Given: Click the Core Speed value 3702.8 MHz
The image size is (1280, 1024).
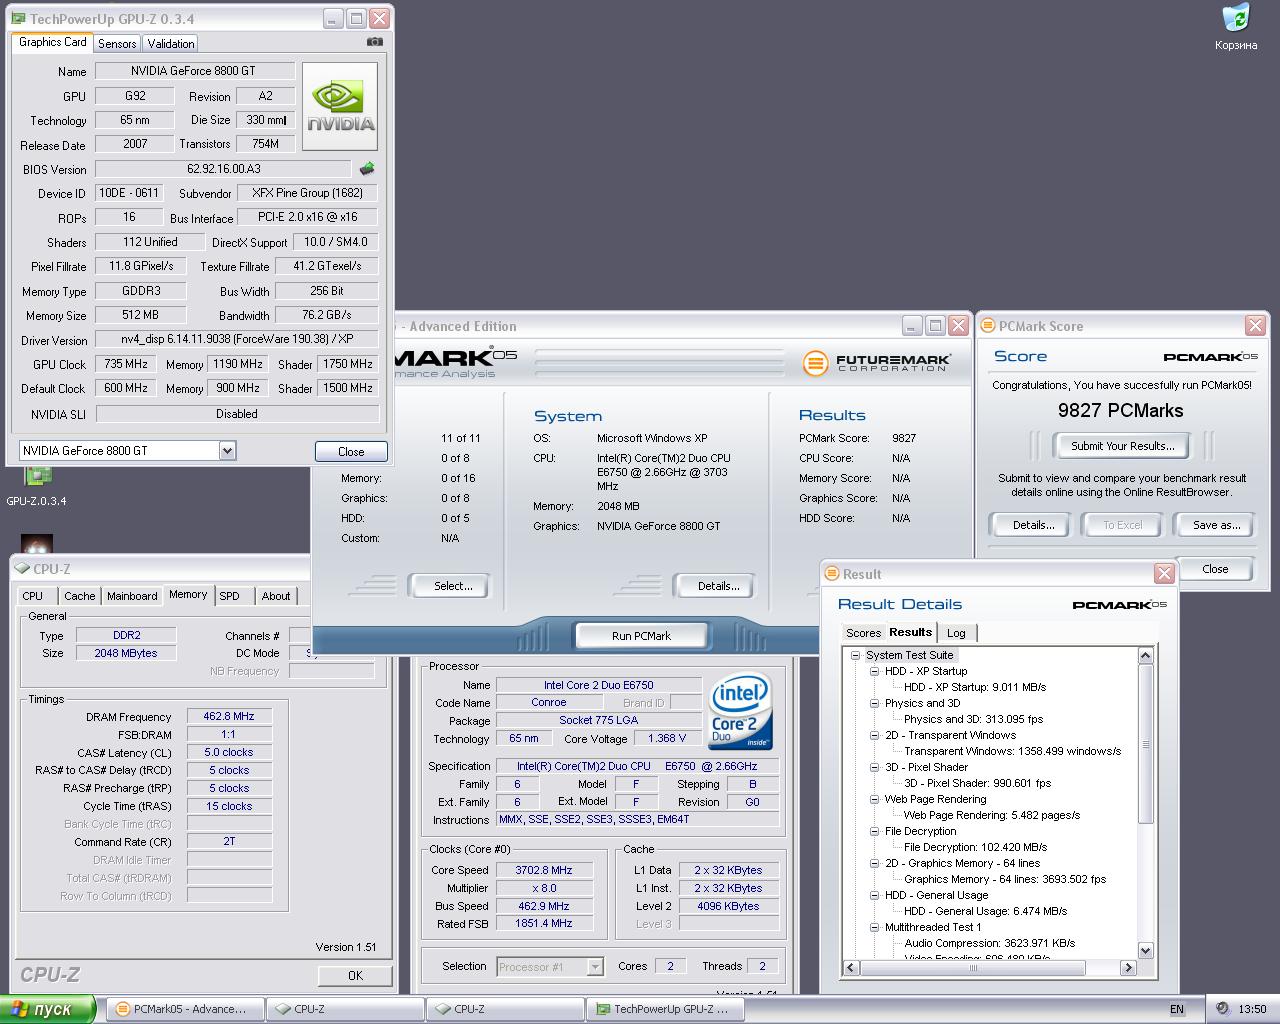Looking at the screenshot, I should point(544,870).
